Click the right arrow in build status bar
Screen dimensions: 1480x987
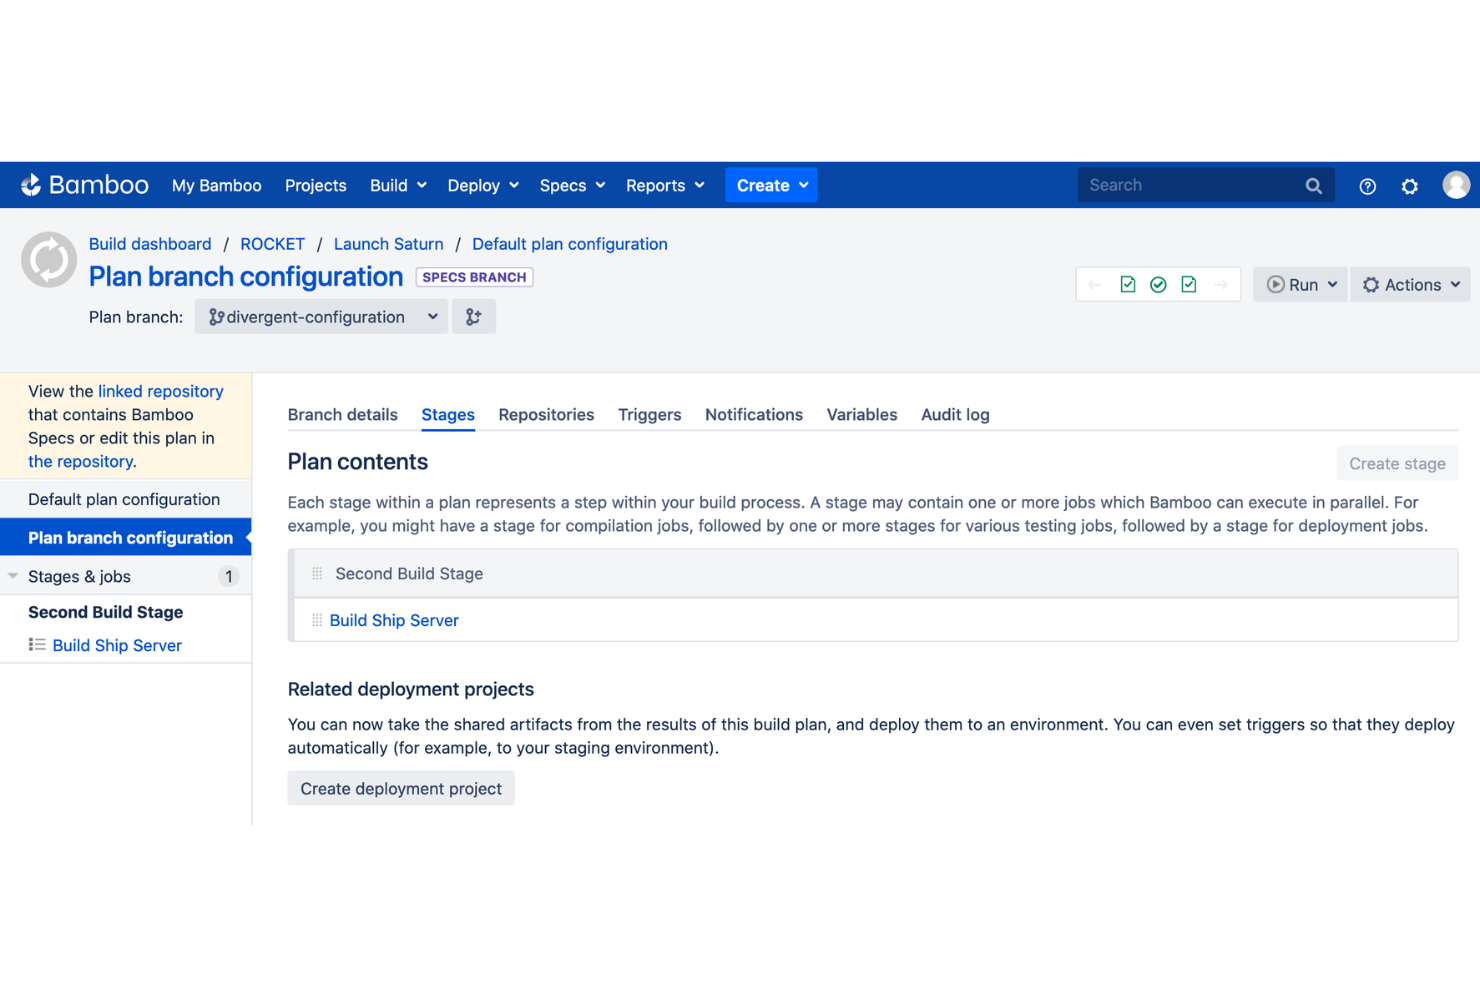(x=1222, y=284)
